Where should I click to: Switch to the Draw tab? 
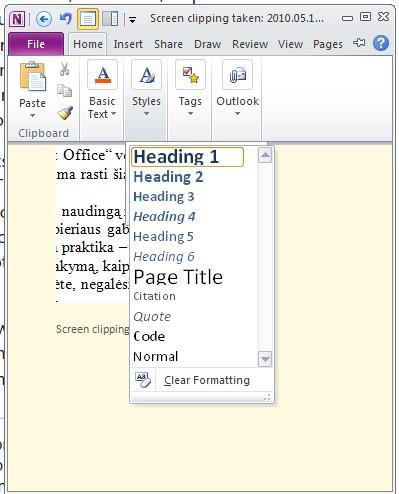207,44
